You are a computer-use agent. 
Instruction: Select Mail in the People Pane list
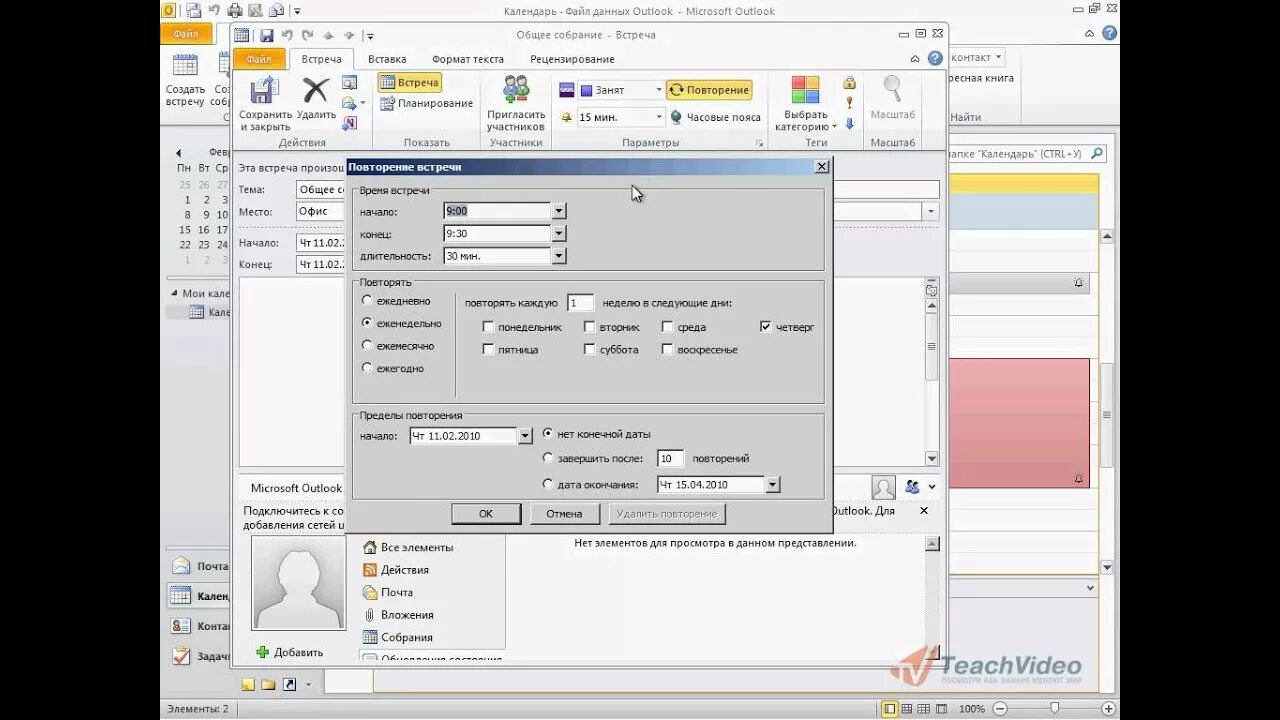pos(388,592)
